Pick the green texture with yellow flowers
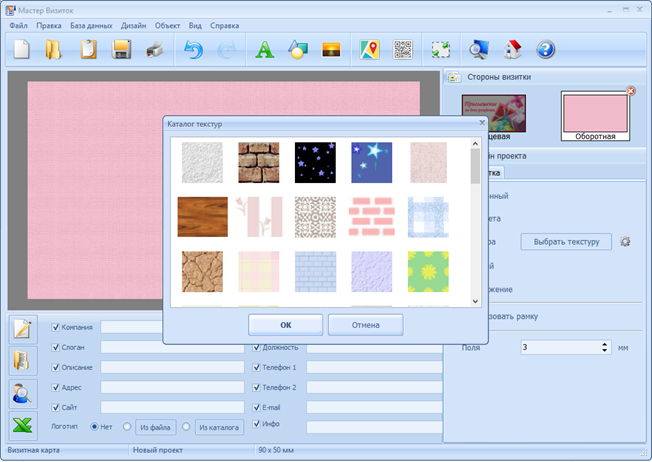The image size is (652, 462). coord(428,272)
